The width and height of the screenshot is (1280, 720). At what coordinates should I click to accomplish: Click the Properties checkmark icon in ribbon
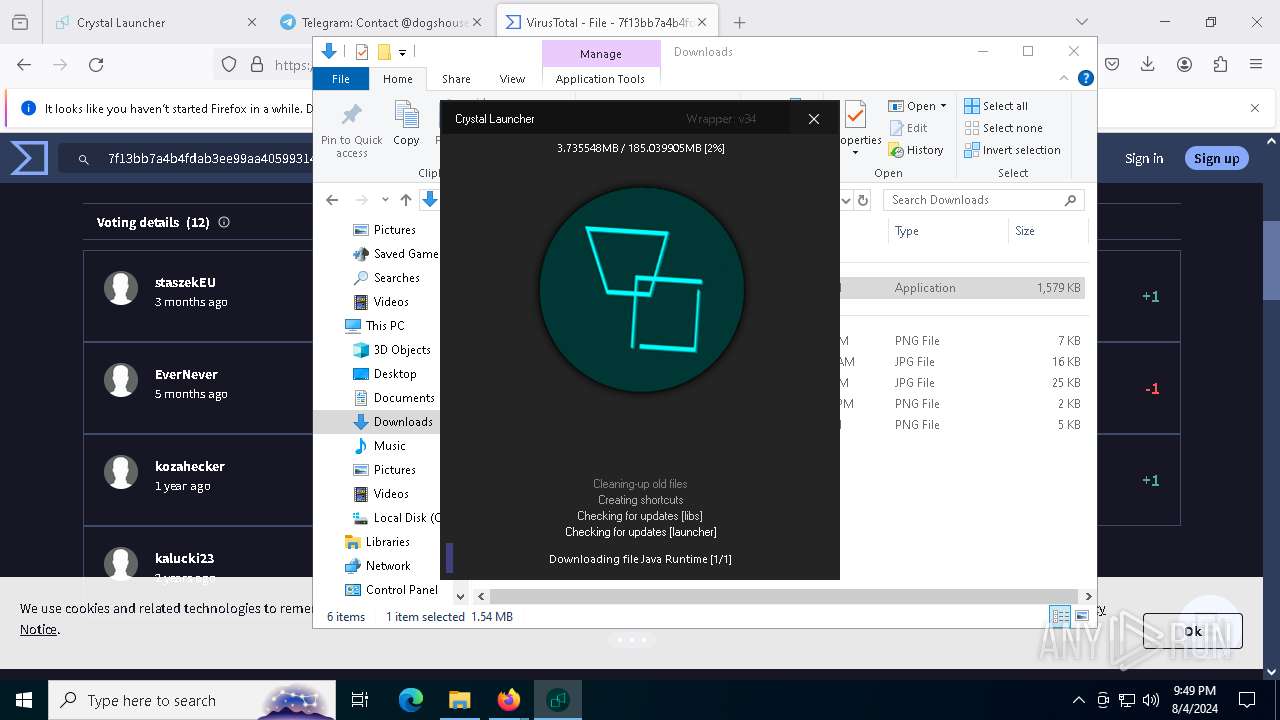tap(855, 116)
